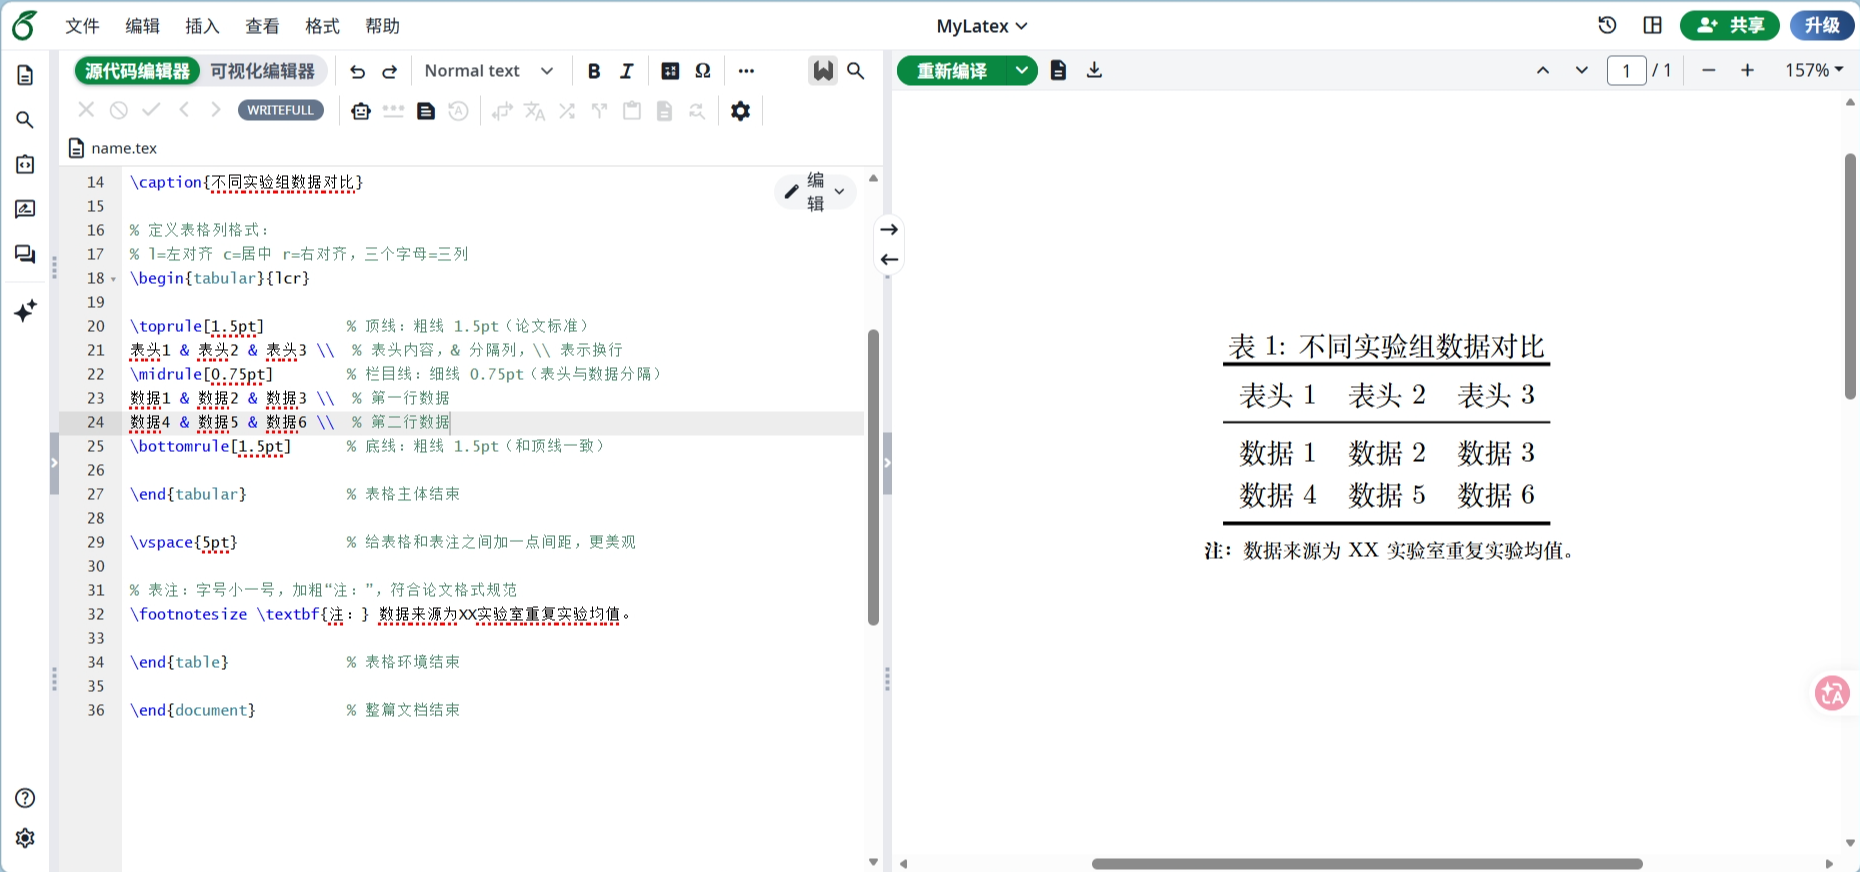Screen dimensions: 1860x872
Task: Open settings gear in left sidebar
Action: (x=25, y=838)
